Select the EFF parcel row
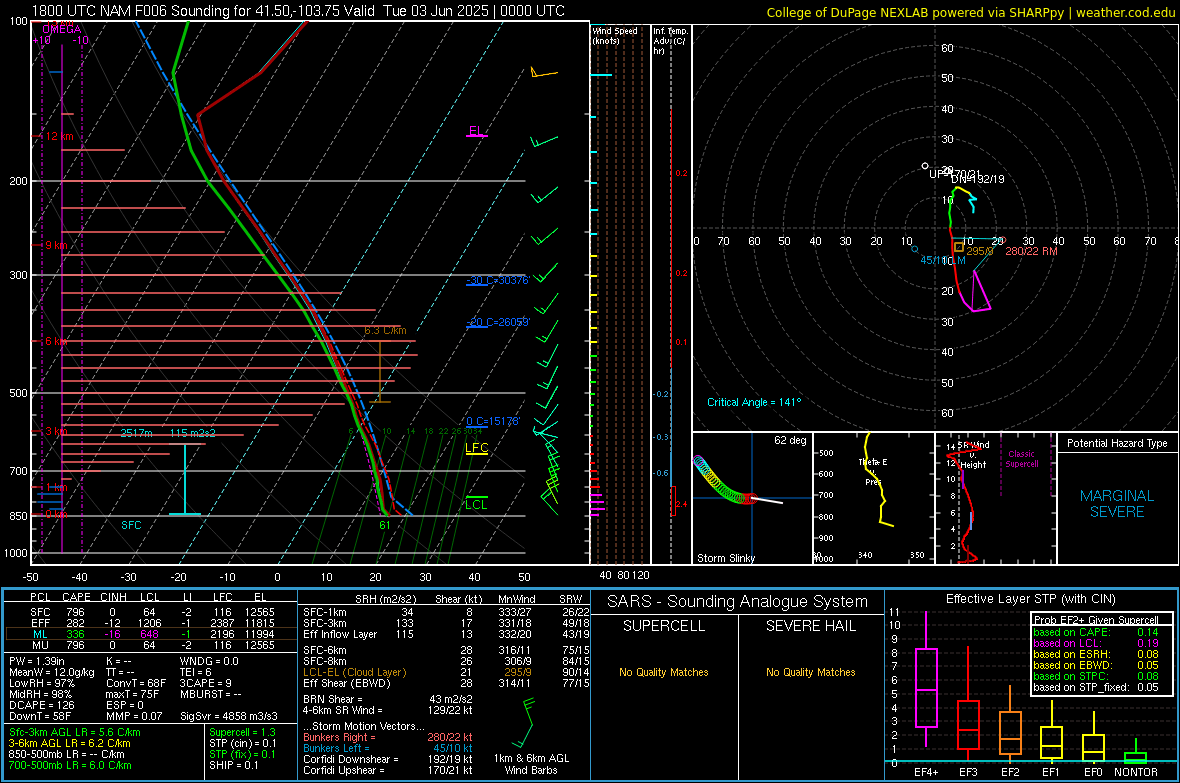Screen dimensions: 1180x783 click(152, 623)
